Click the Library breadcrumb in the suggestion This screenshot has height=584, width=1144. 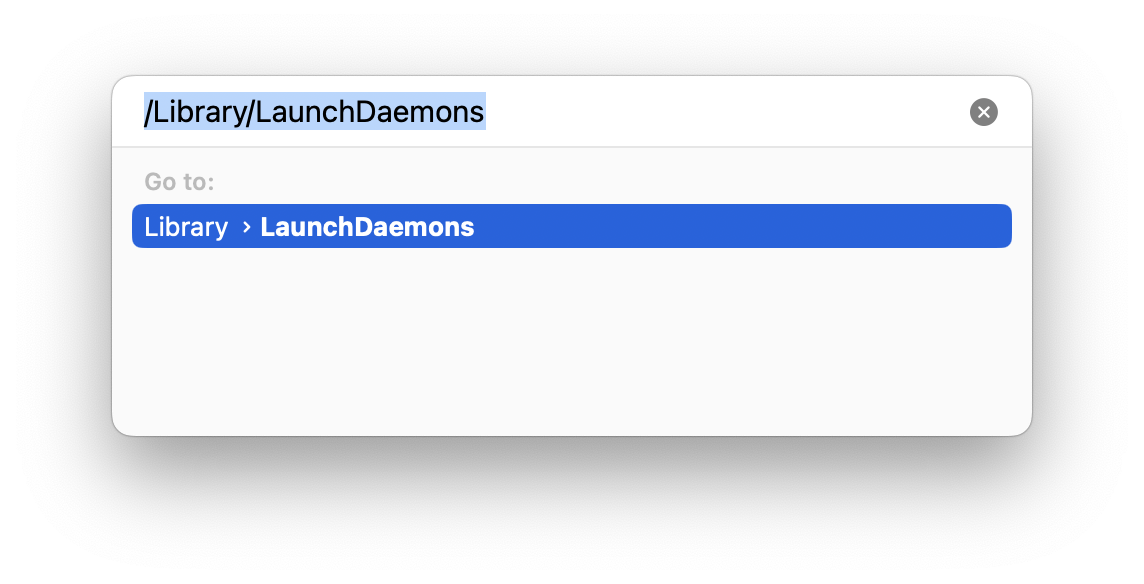[x=186, y=226]
